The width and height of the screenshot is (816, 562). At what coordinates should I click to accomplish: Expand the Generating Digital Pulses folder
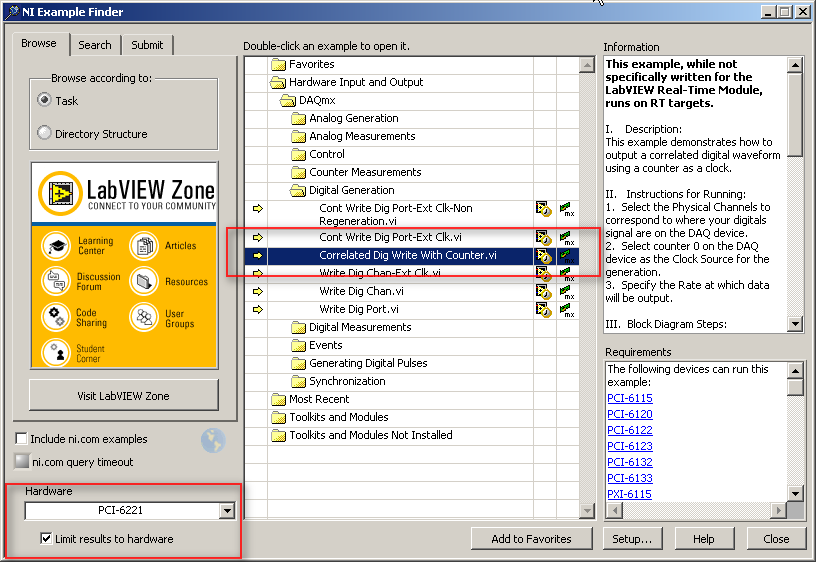pos(298,363)
